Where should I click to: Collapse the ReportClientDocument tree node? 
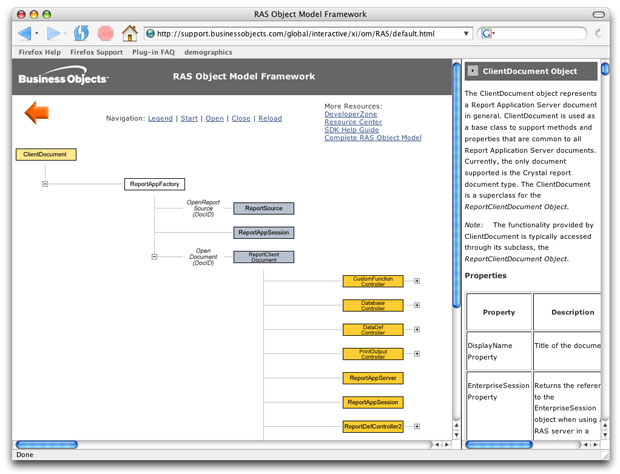tap(154, 257)
